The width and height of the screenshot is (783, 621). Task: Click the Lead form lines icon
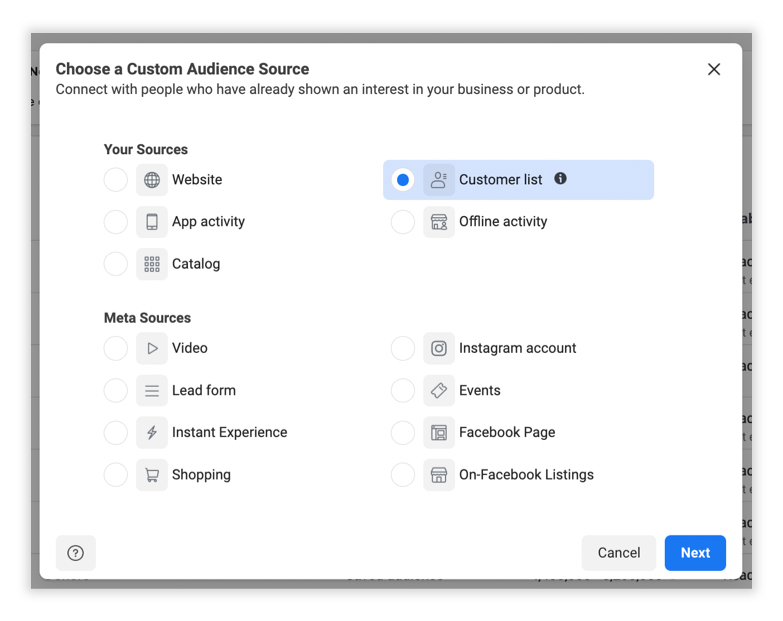click(152, 390)
